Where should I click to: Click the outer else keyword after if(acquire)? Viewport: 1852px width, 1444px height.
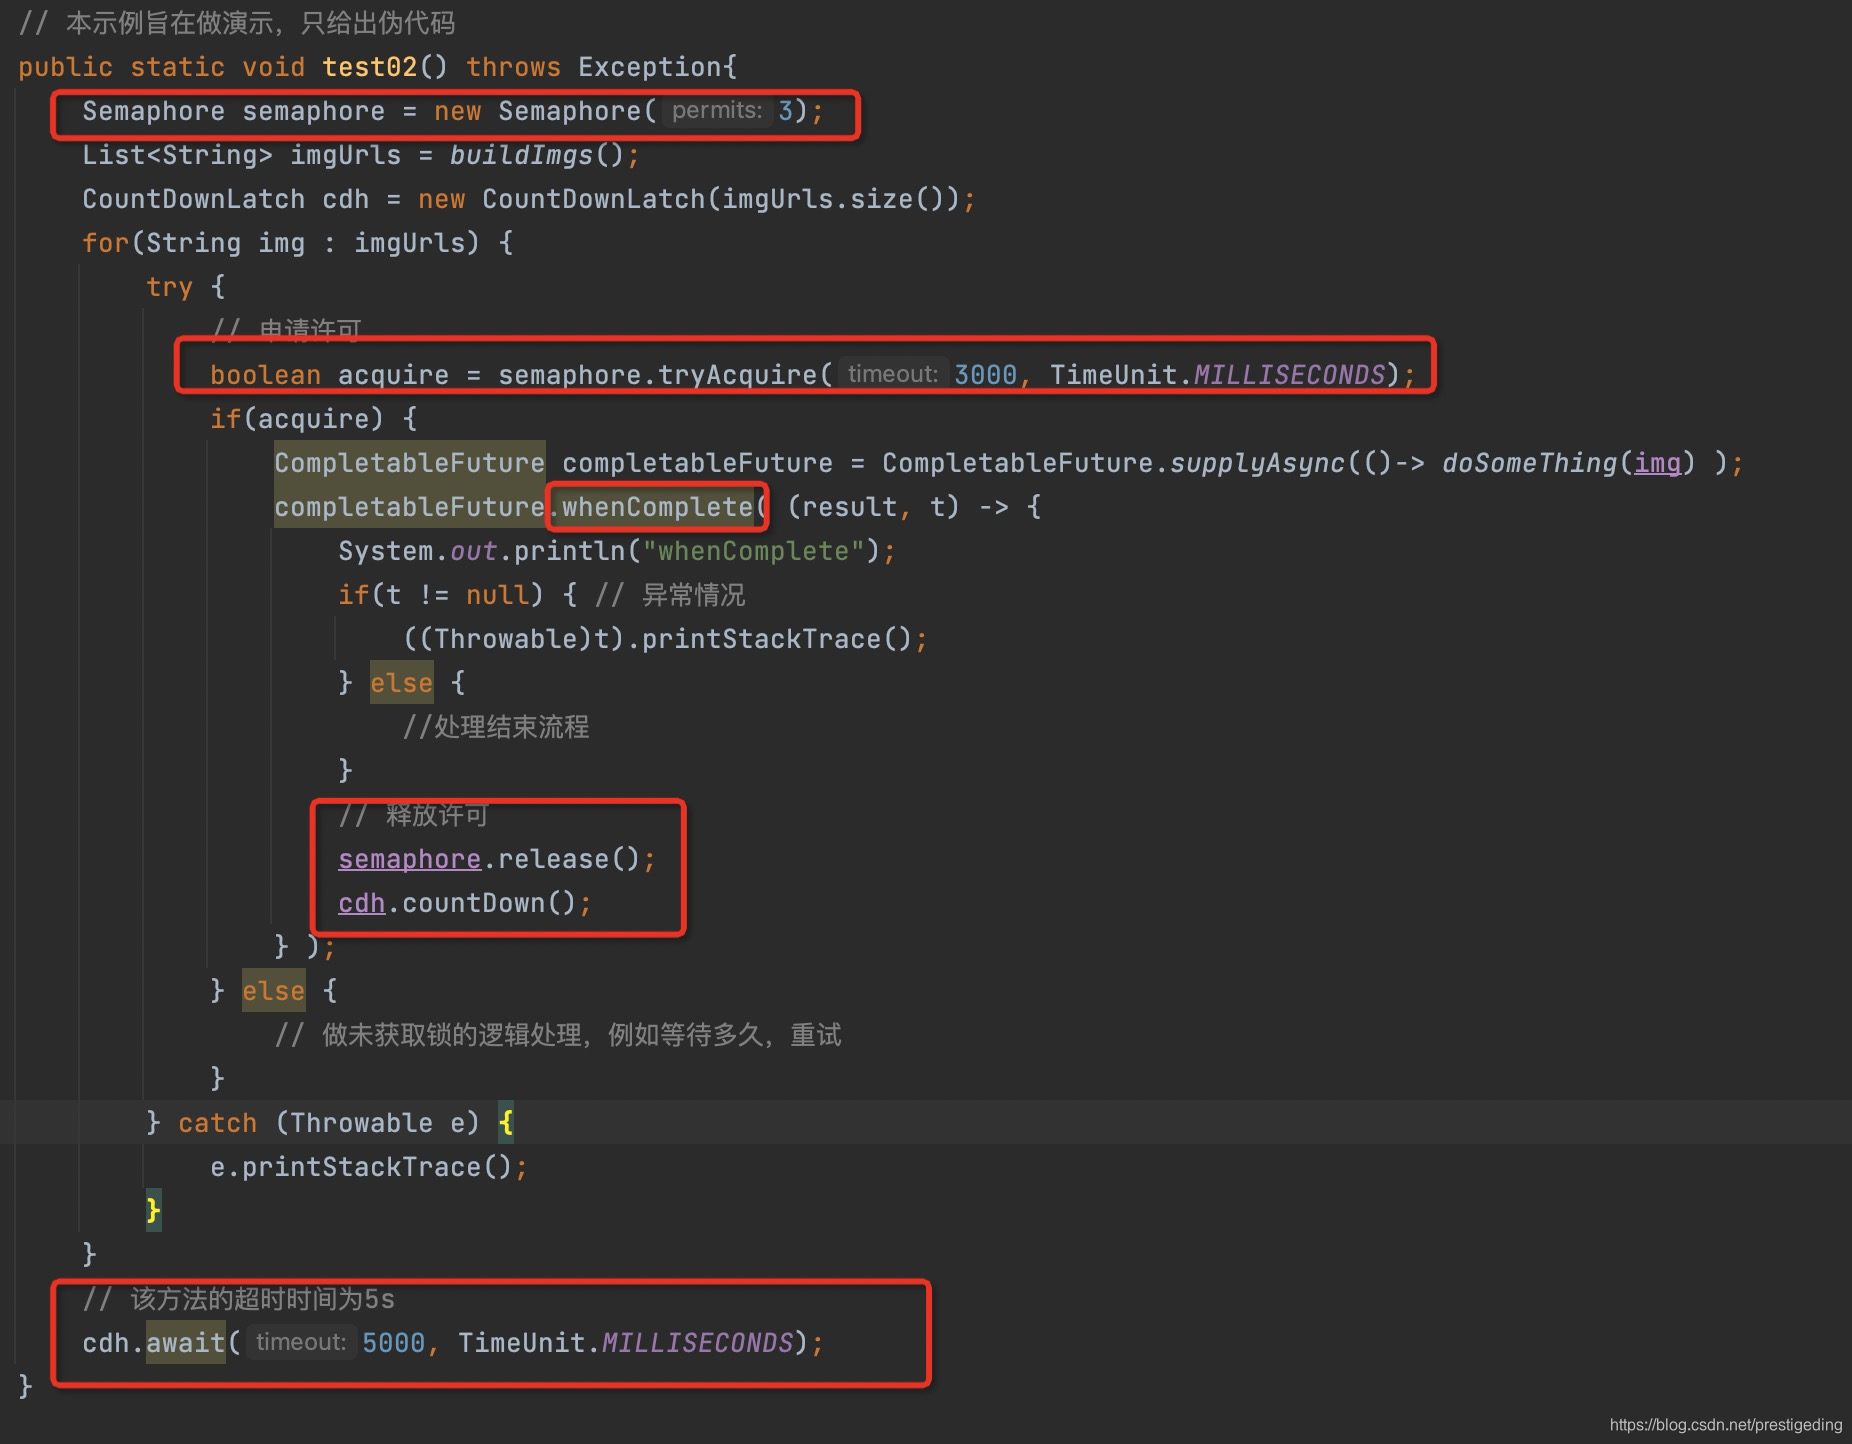(273, 991)
